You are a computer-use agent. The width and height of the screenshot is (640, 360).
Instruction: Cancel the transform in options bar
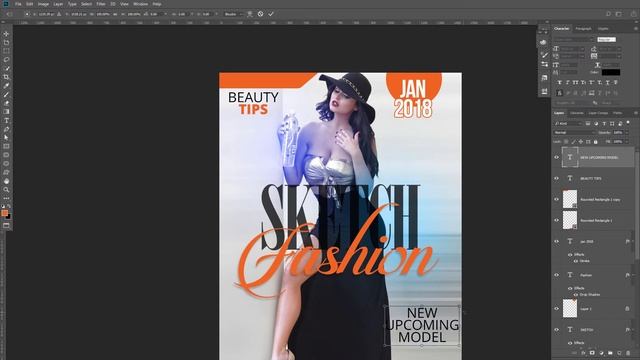point(260,14)
